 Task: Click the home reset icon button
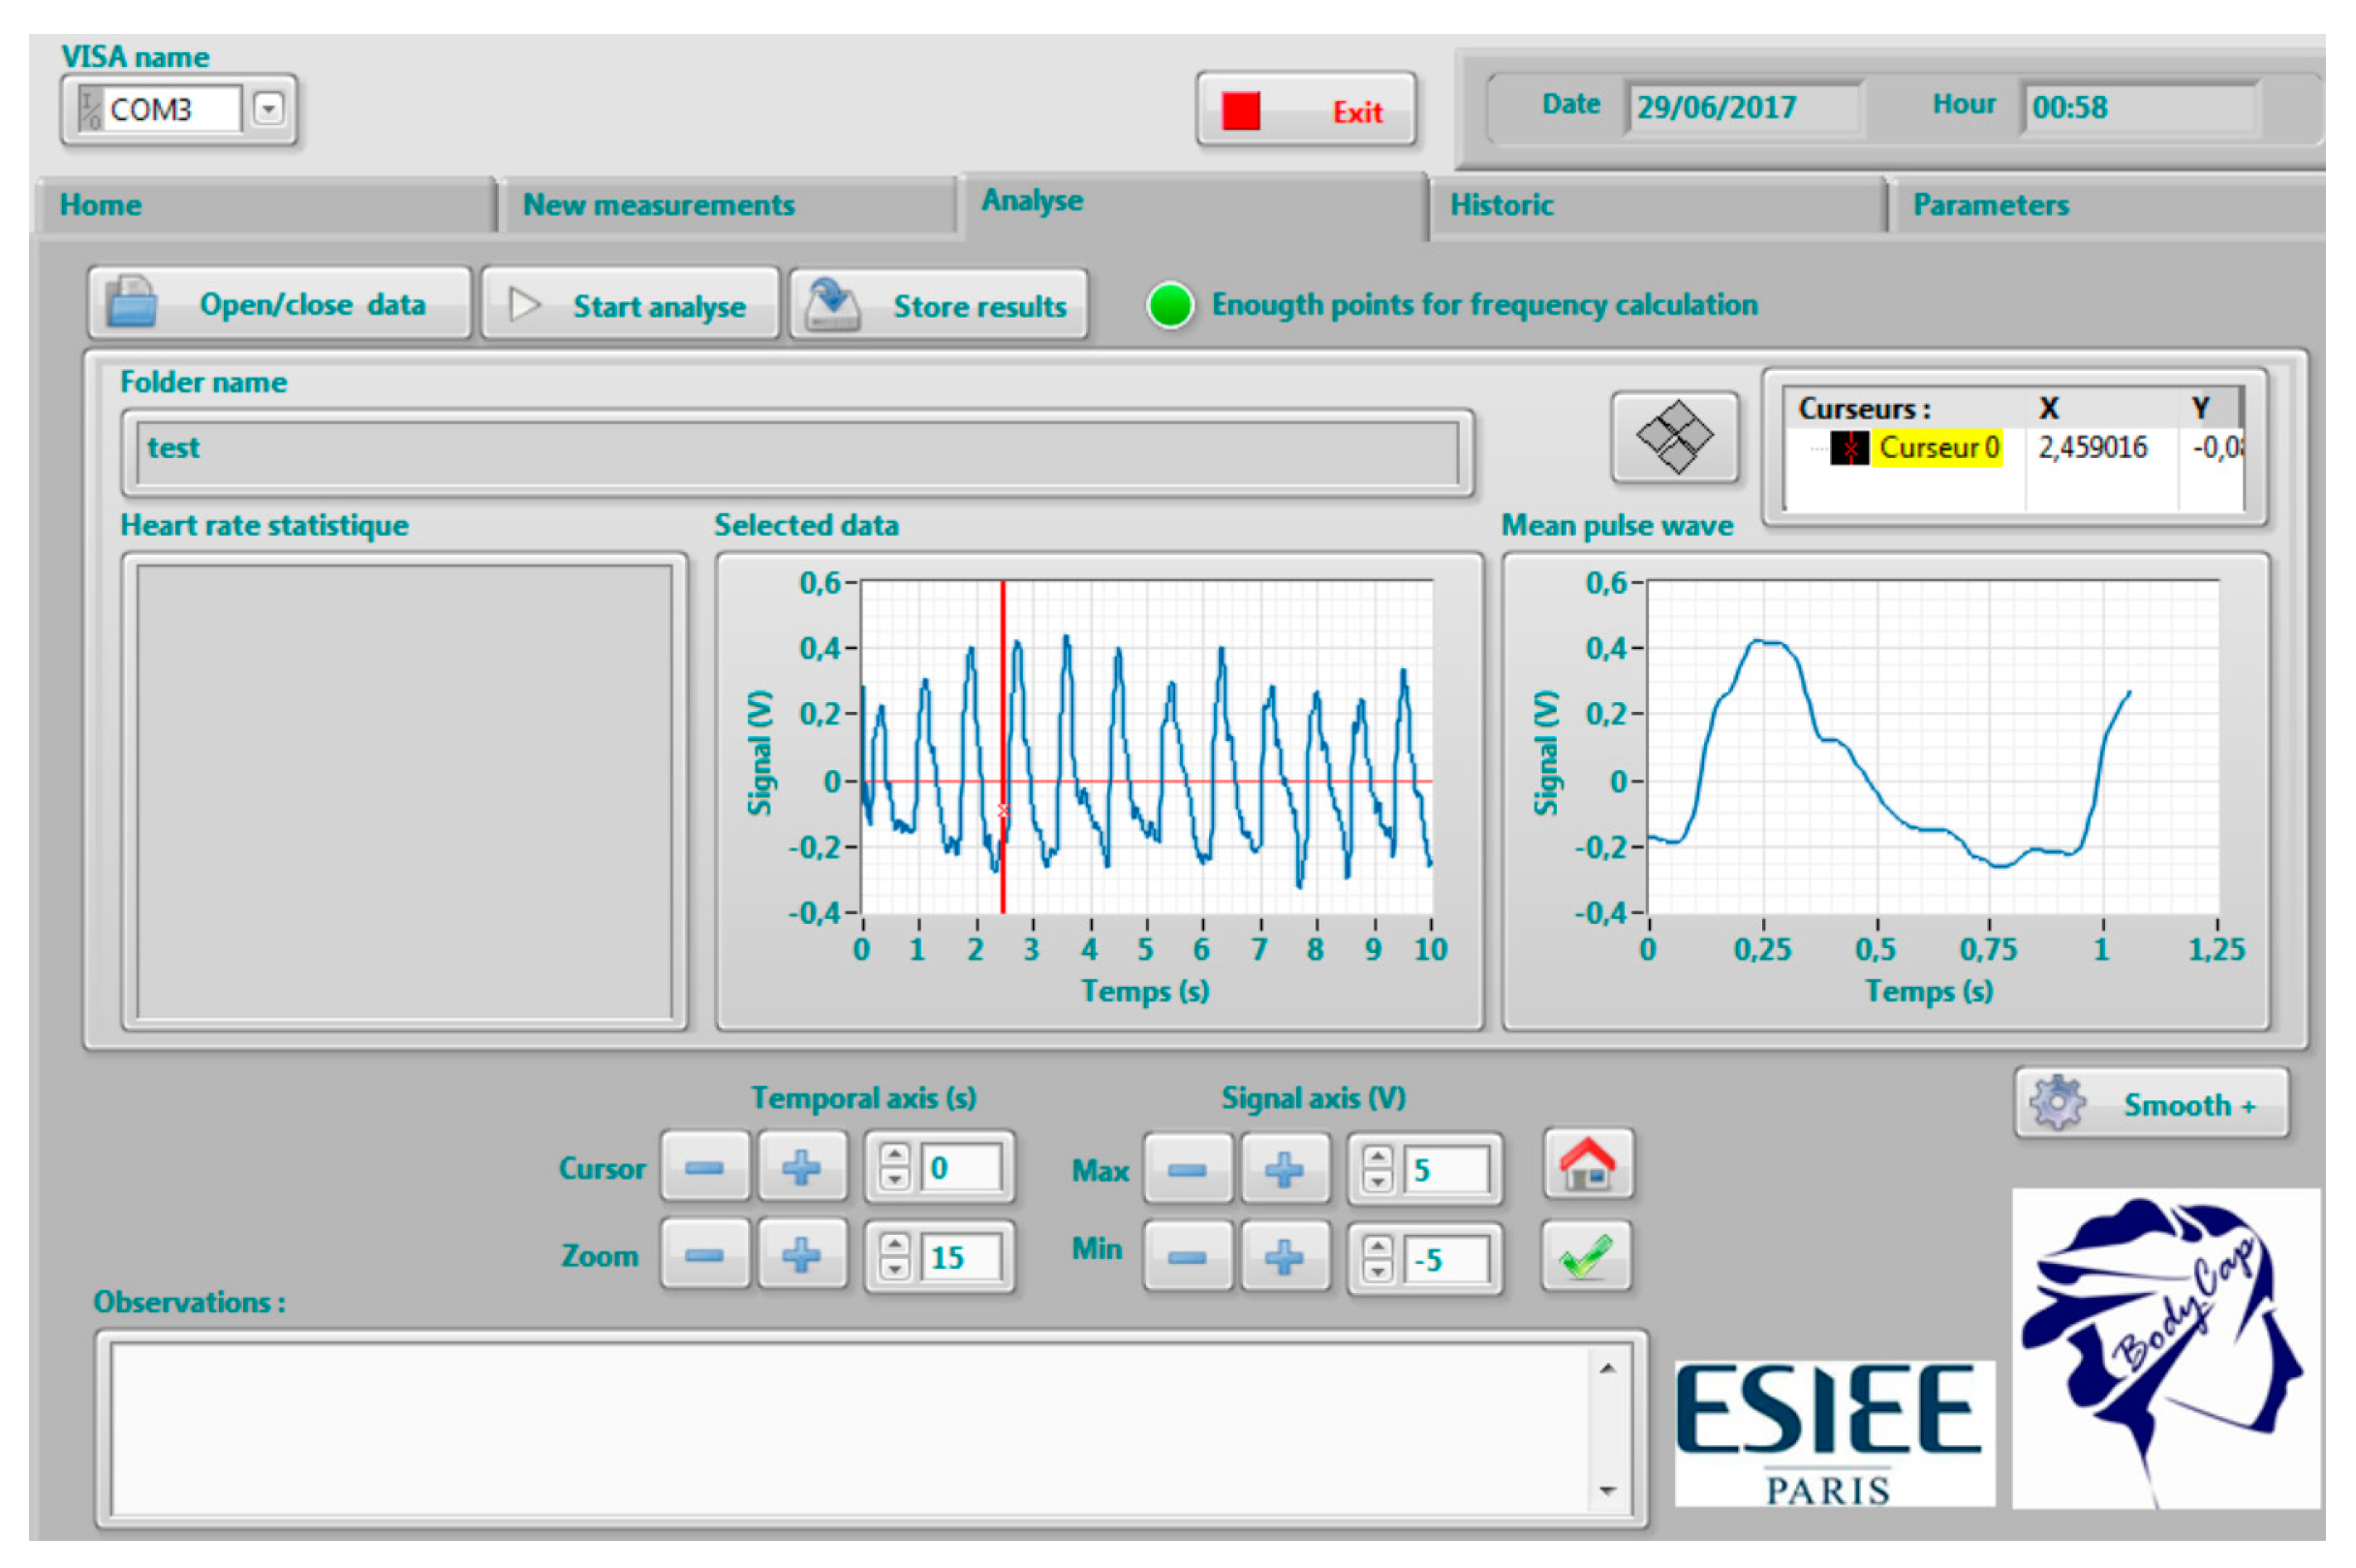pos(1587,1166)
